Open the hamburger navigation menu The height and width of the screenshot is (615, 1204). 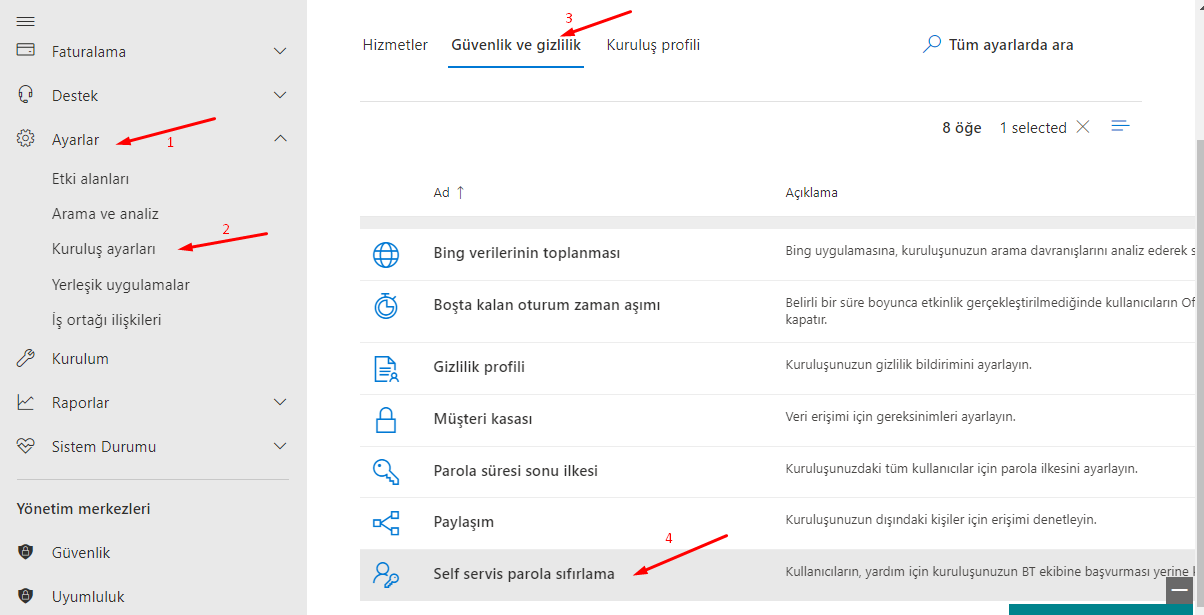(x=26, y=21)
